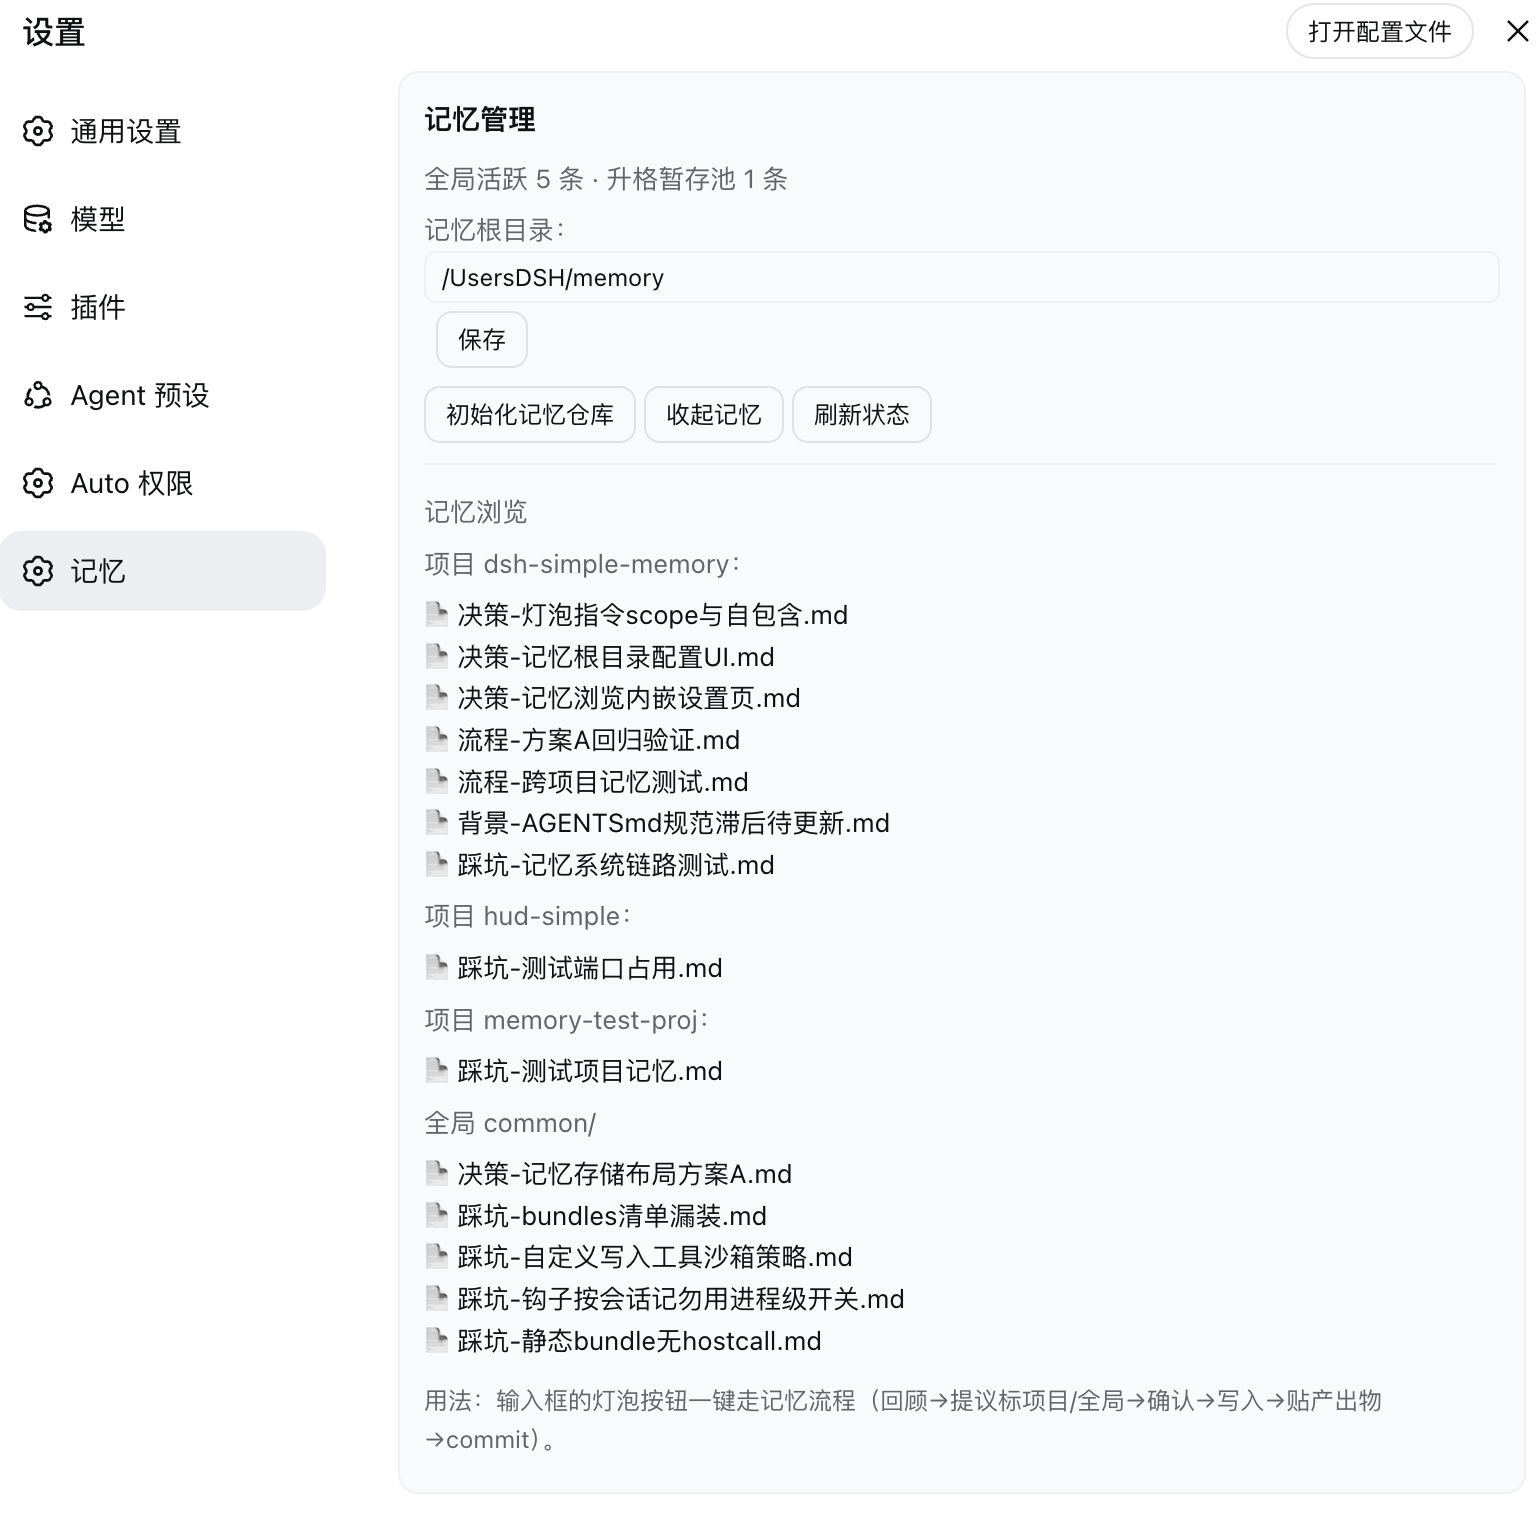
Task: Open 踩坑-记忆系统链路测试.md file
Action: click(616, 864)
